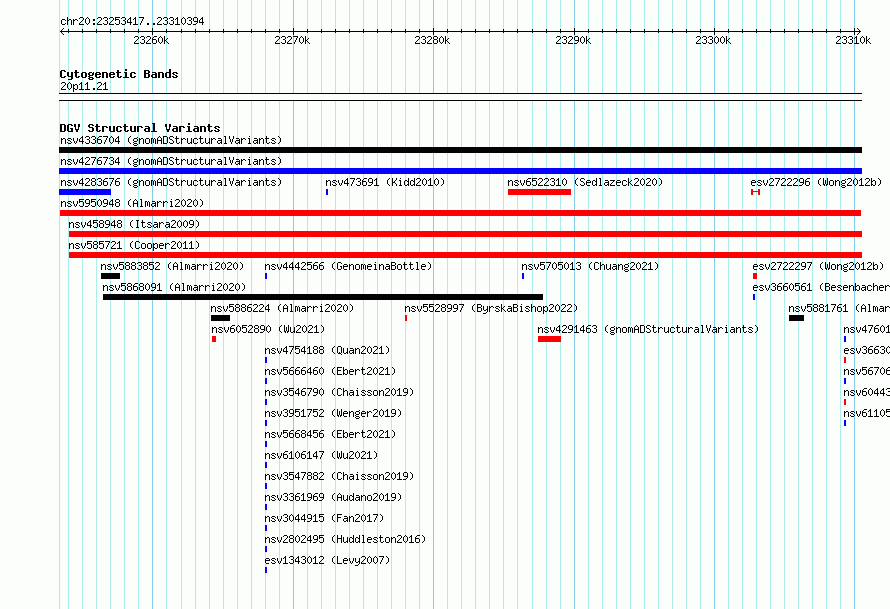The width and height of the screenshot is (890, 609).
Task: Select the long blue nsv4276734 bar
Action: (x=460, y=171)
